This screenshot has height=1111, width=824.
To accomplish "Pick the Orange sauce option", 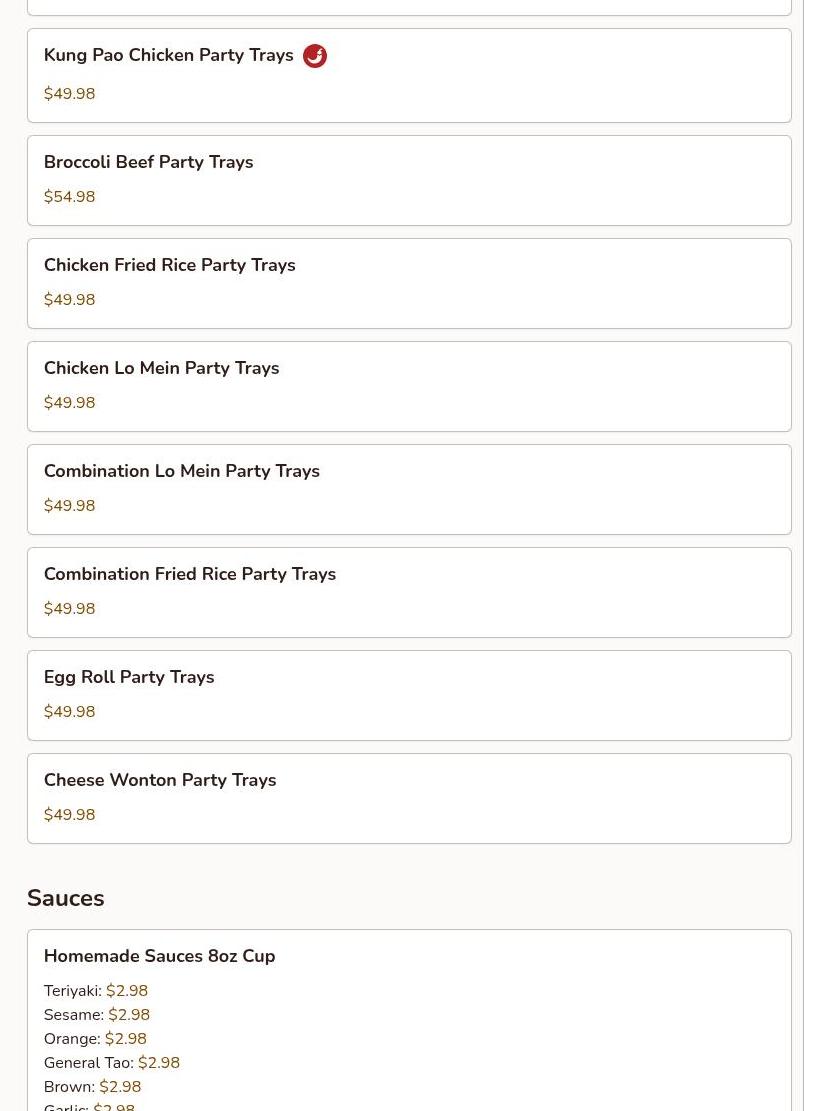I will click(x=94, y=1039).
